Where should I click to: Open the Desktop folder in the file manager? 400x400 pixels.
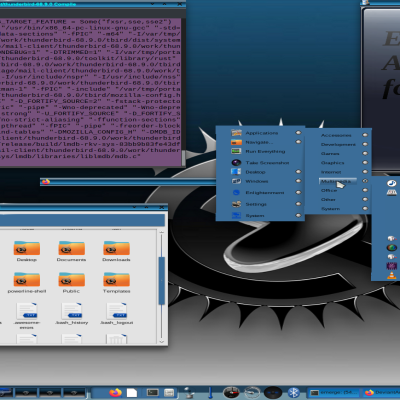pyautogui.click(x=27, y=251)
